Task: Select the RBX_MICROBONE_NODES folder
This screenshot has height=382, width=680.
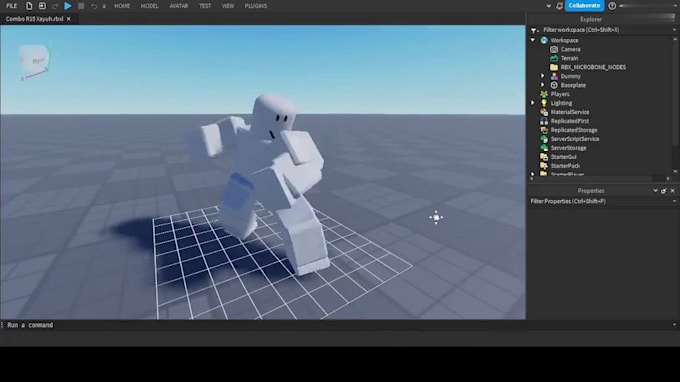Action: click(x=593, y=67)
